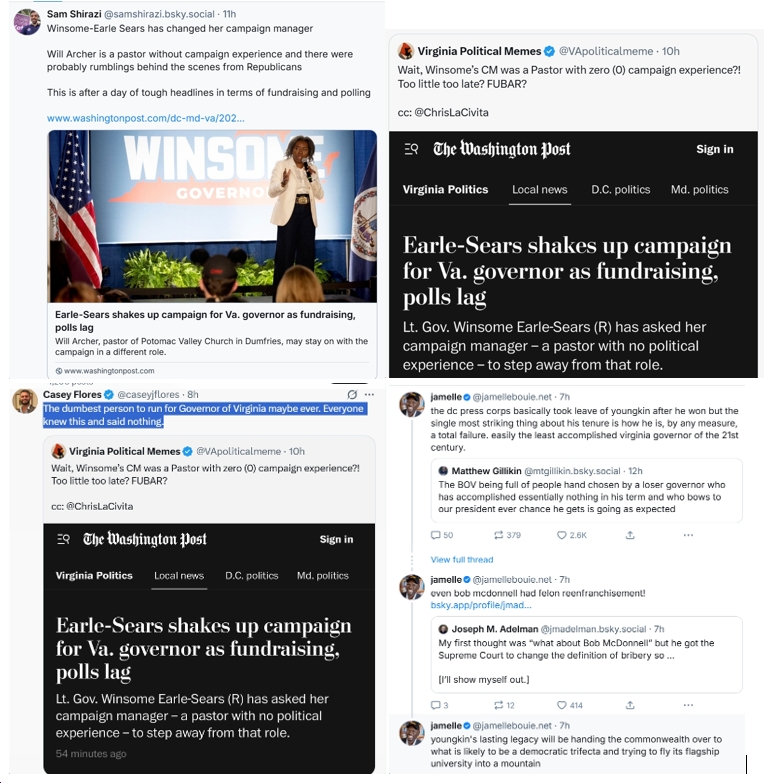
Task: Repost the post with 379 reposts
Action: [x=498, y=535]
